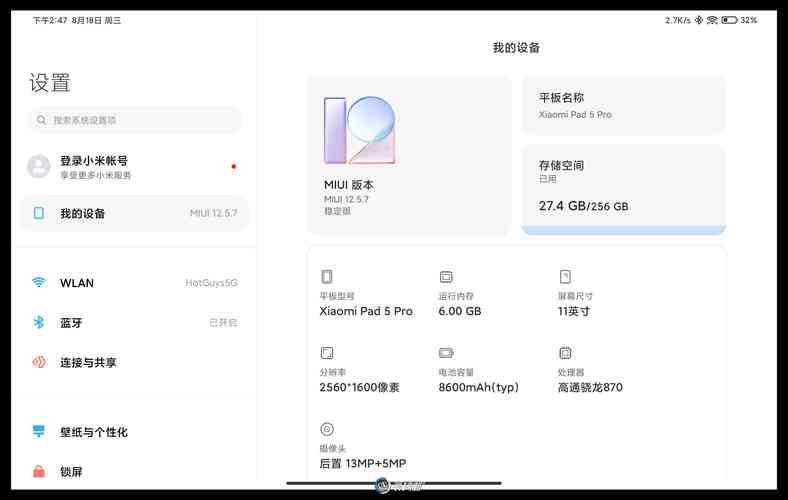Screen dimensions: 788x500
Task: Click the MIUI 12.5.7 value in sidebar
Action: (x=214, y=213)
